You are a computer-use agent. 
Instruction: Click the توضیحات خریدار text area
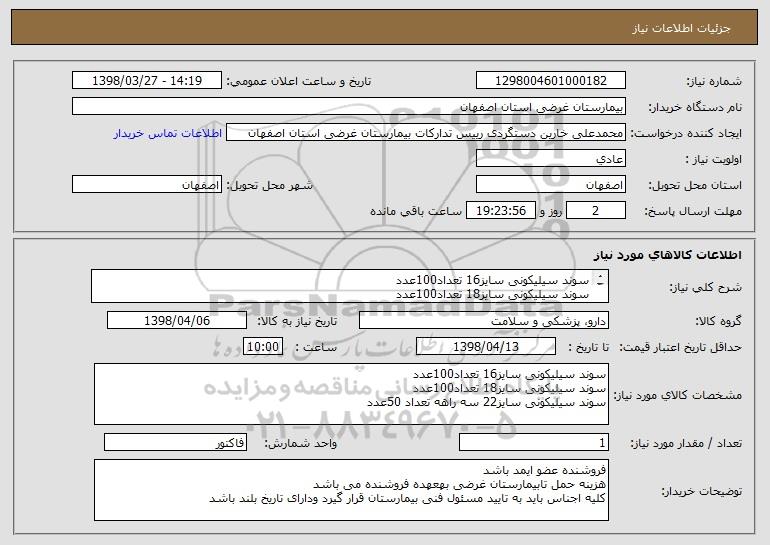[x=351, y=490]
